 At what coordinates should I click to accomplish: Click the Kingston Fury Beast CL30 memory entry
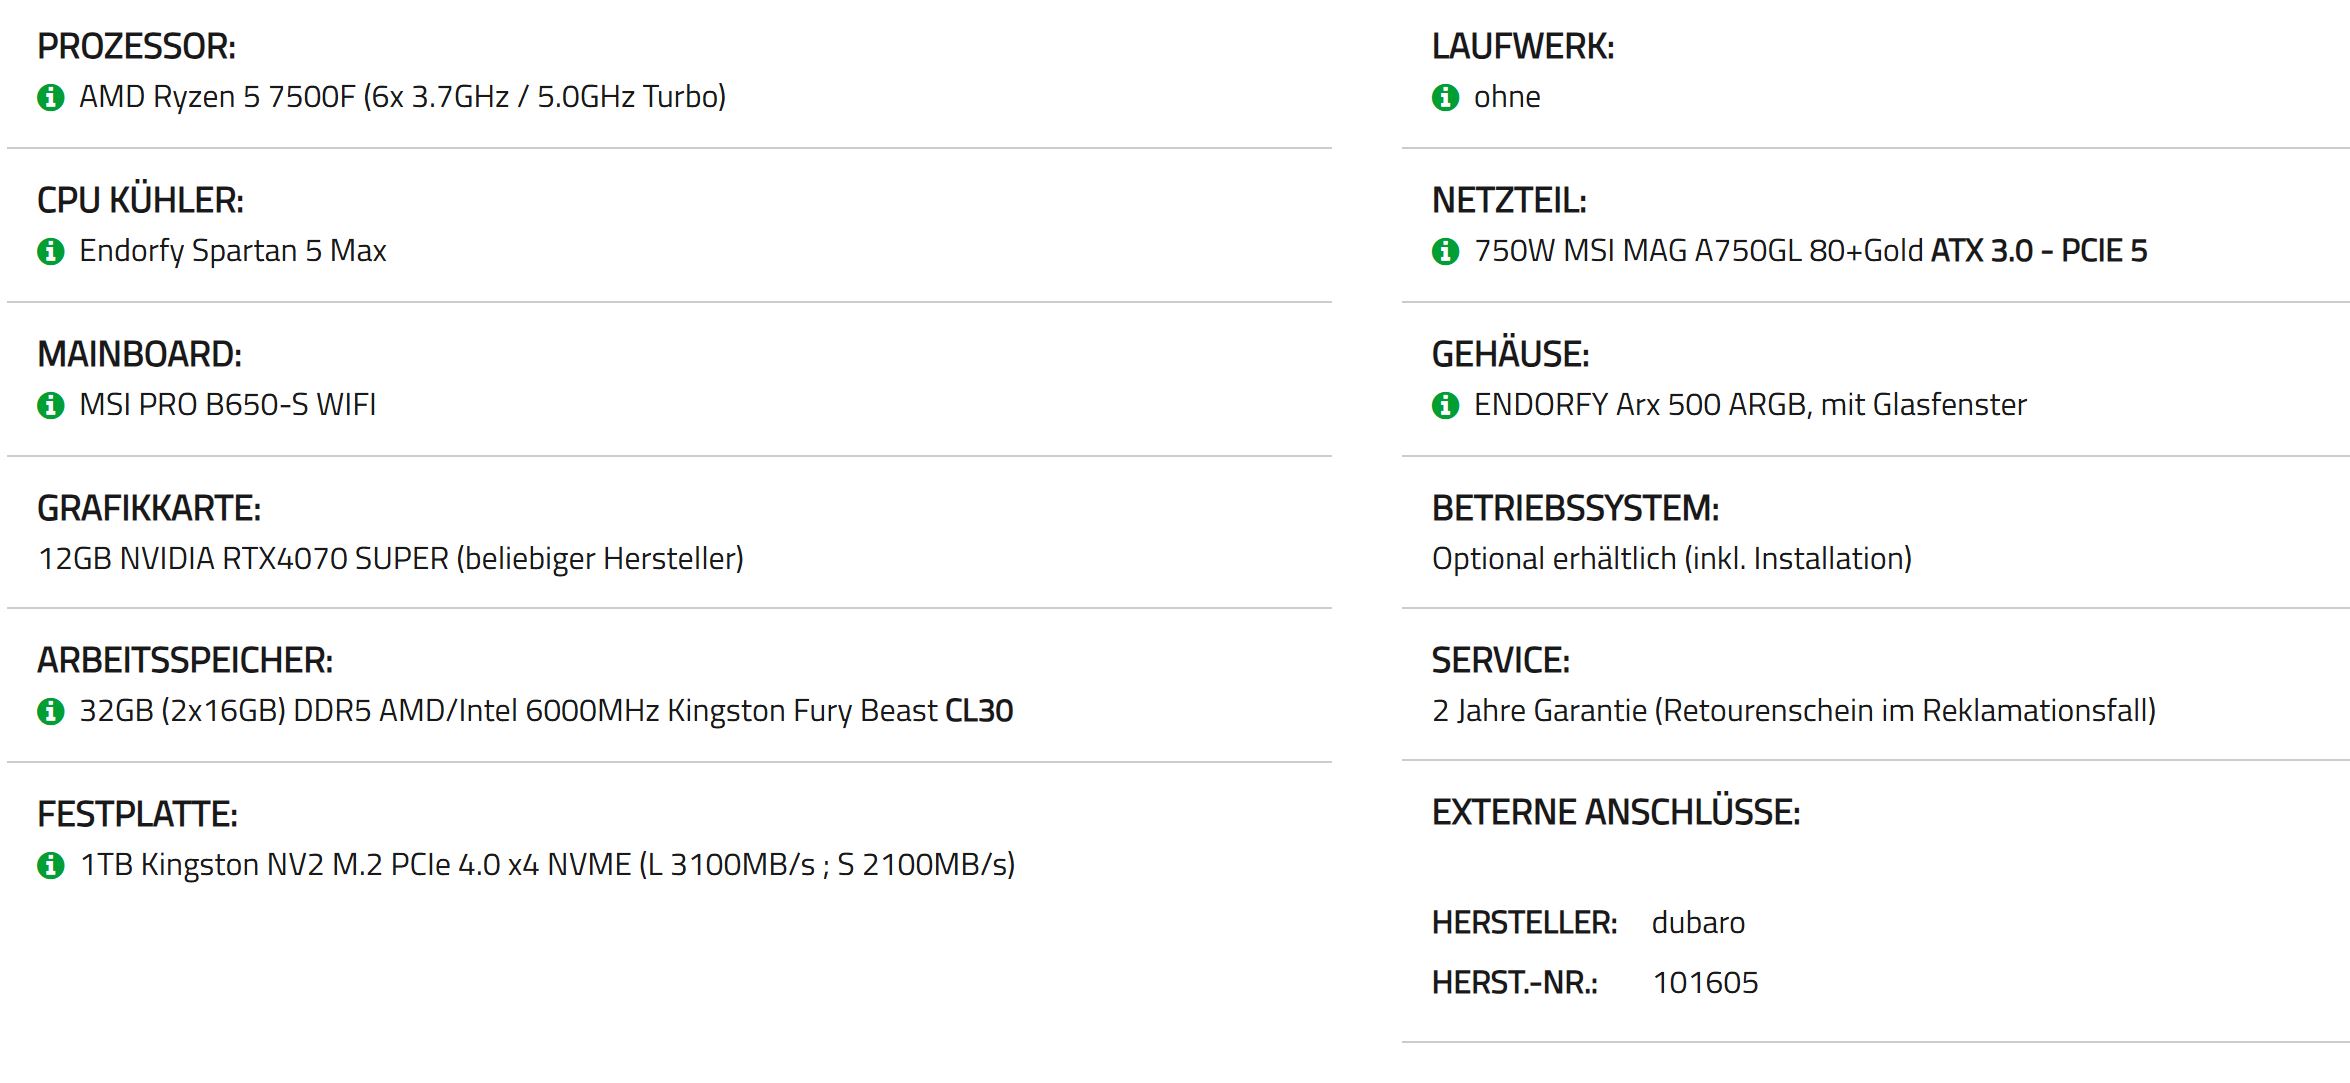(x=546, y=711)
